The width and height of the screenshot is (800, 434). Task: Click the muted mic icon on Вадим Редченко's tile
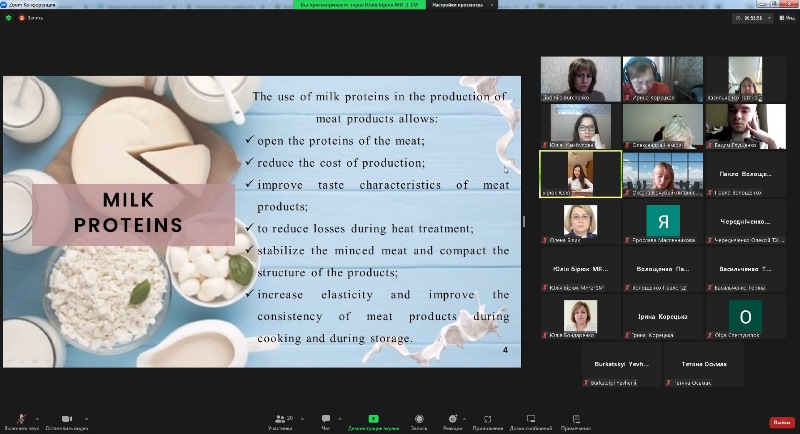(x=710, y=145)
